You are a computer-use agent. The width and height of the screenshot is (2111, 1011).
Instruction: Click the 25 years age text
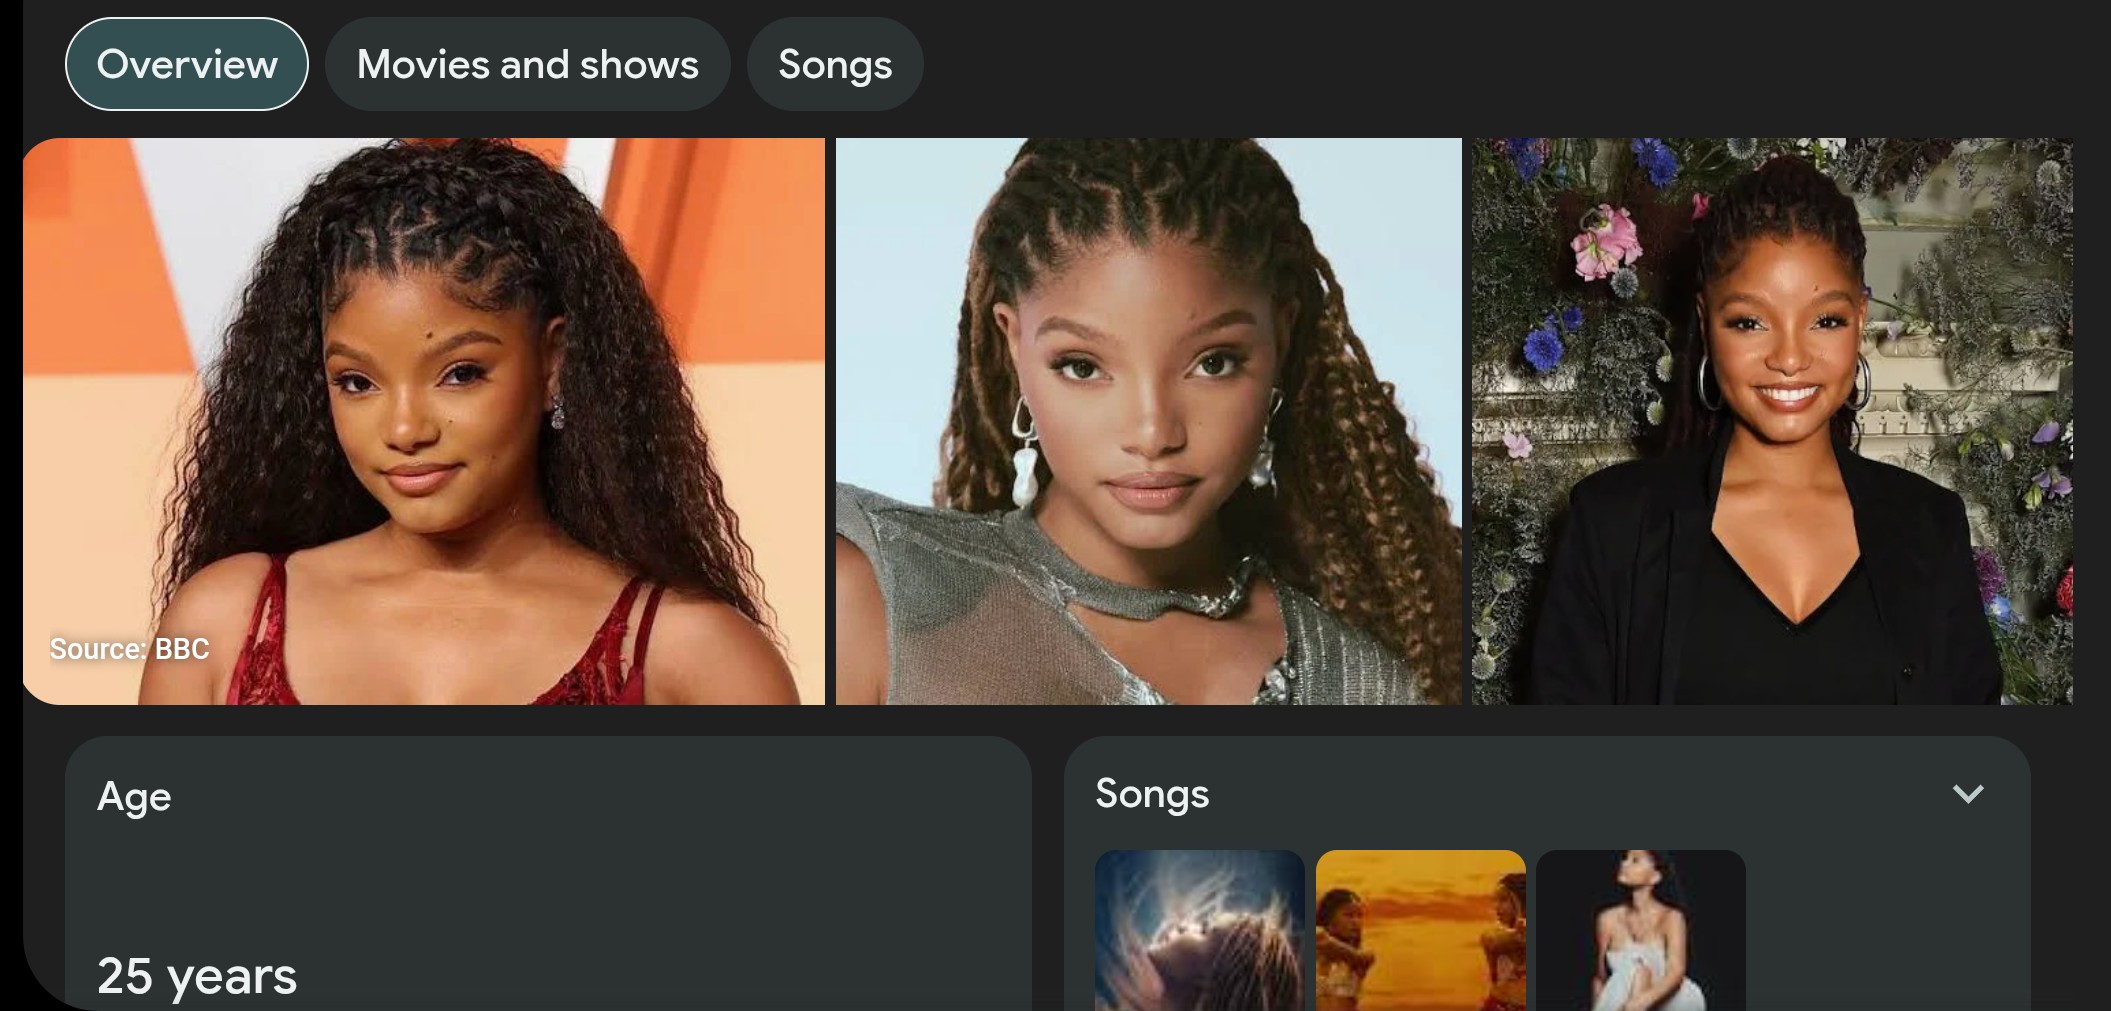click(197, 975)
